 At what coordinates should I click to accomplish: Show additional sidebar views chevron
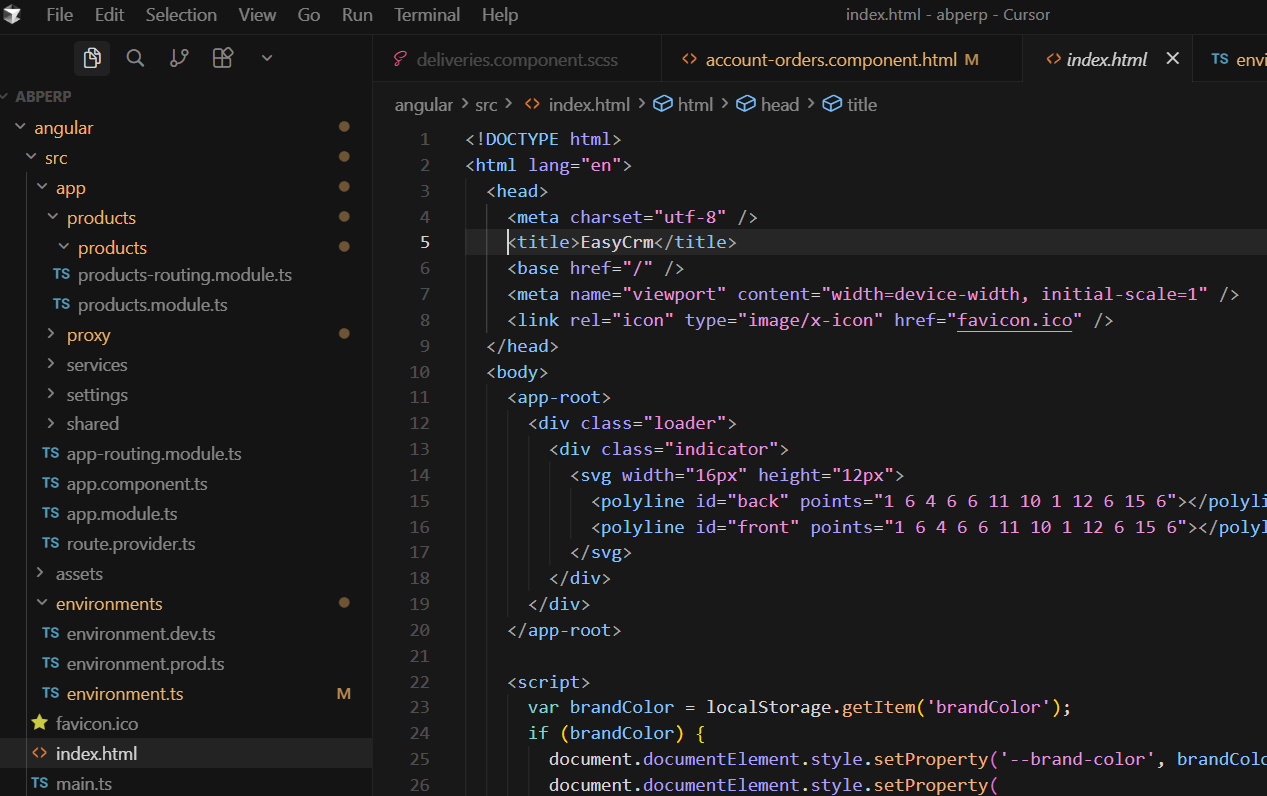tap(267, 59)
